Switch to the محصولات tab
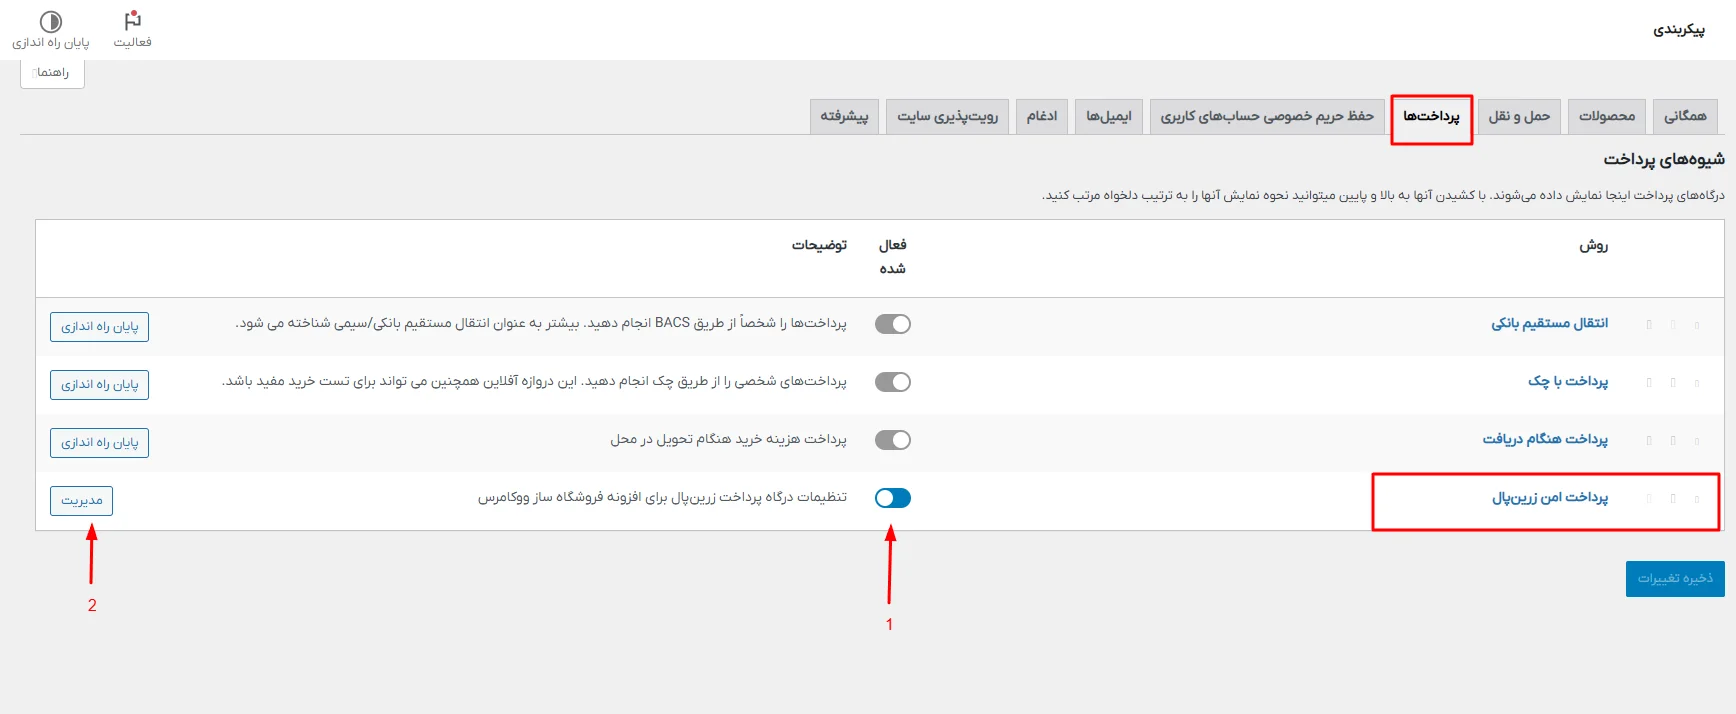1736x714 pixels. pyautogui.click(x=1607, y=116)
